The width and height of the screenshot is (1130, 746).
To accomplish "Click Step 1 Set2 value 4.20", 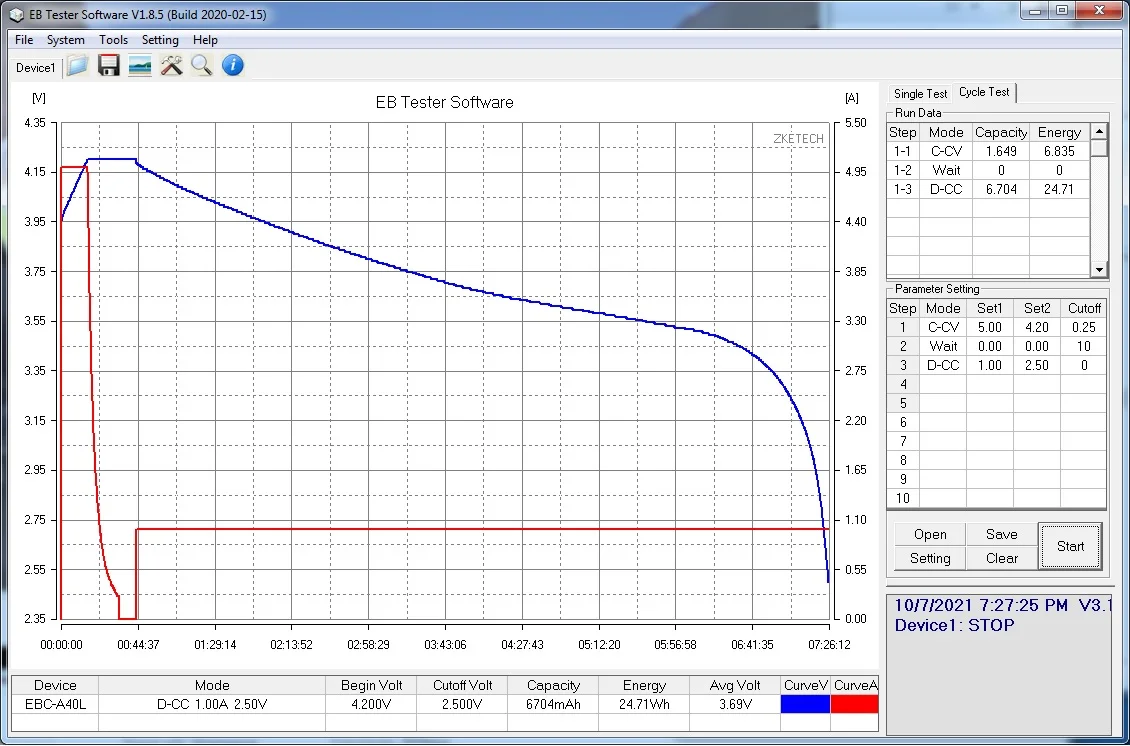I will tap(1036, 327).
